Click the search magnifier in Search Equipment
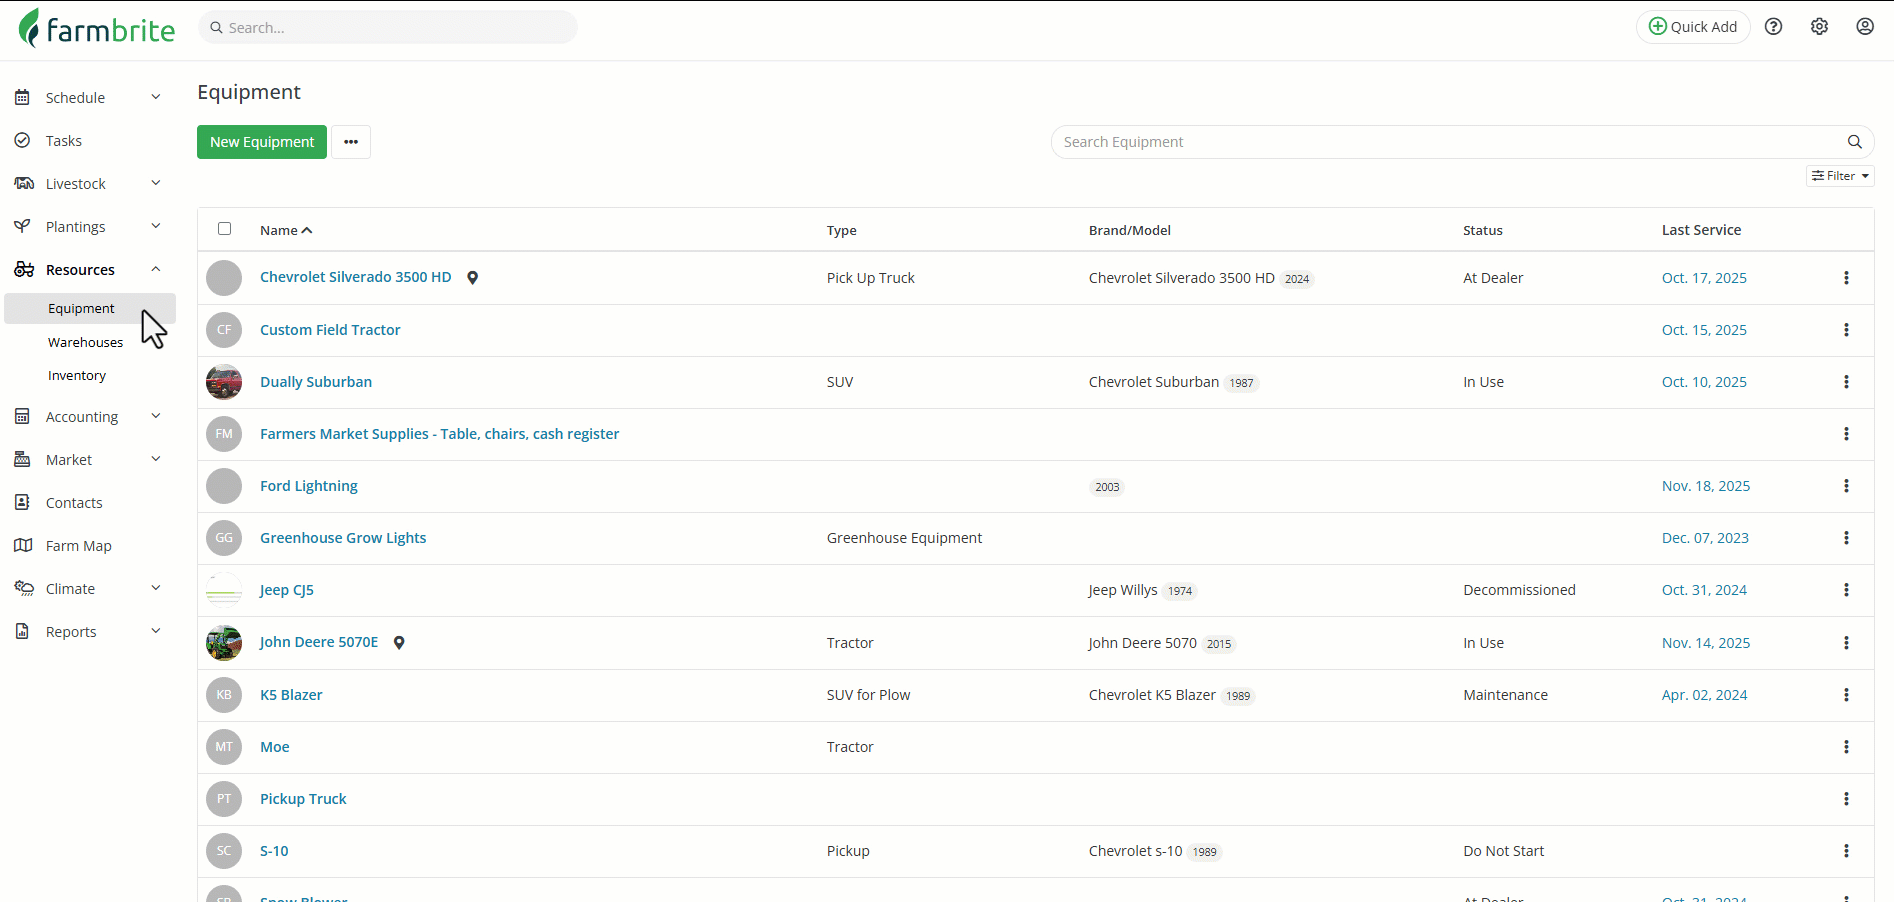 [x=1854, y=142]
